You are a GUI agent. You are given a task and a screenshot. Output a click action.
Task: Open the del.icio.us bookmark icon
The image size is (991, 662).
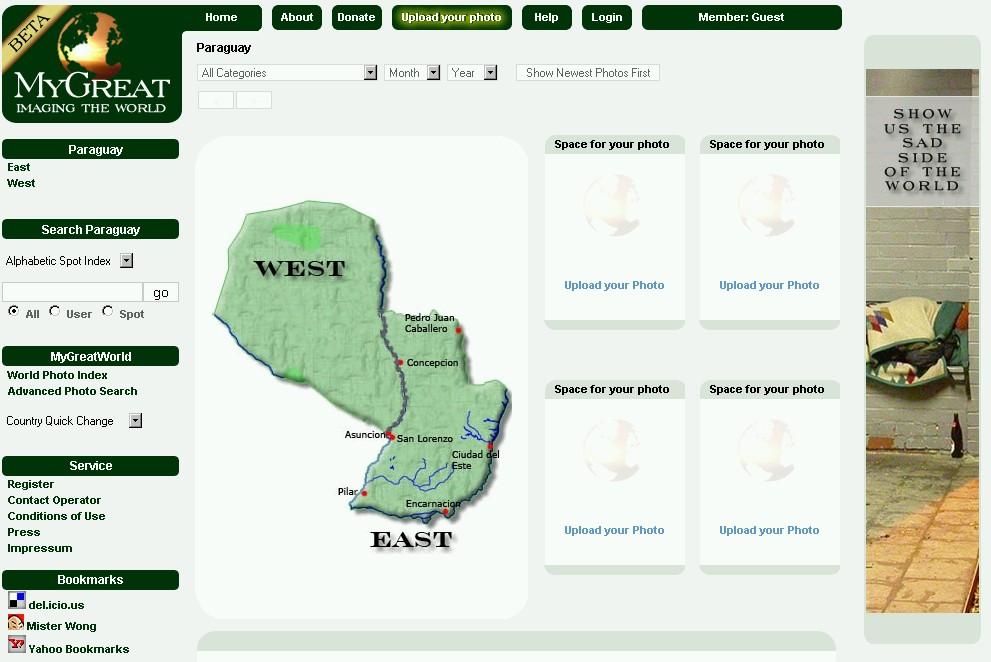click(16, 601)
